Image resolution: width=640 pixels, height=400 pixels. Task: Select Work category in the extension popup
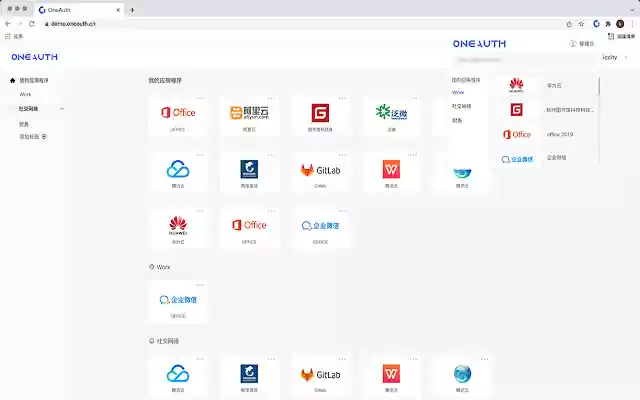[x=458, y=93]
